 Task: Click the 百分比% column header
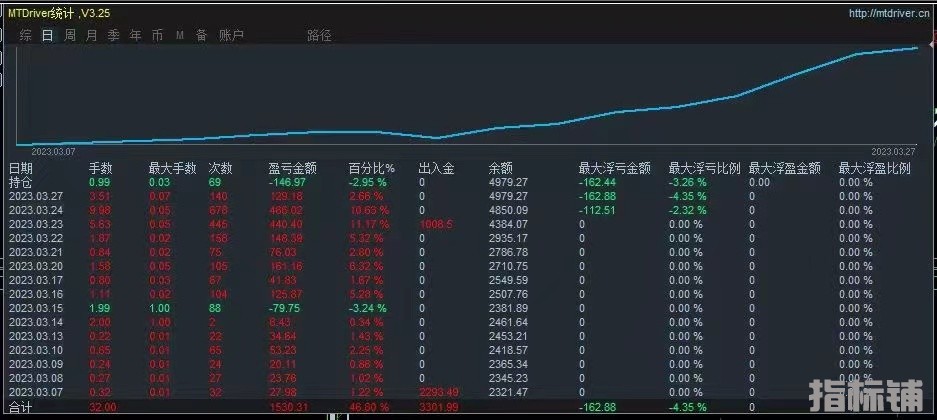point(372,169)
